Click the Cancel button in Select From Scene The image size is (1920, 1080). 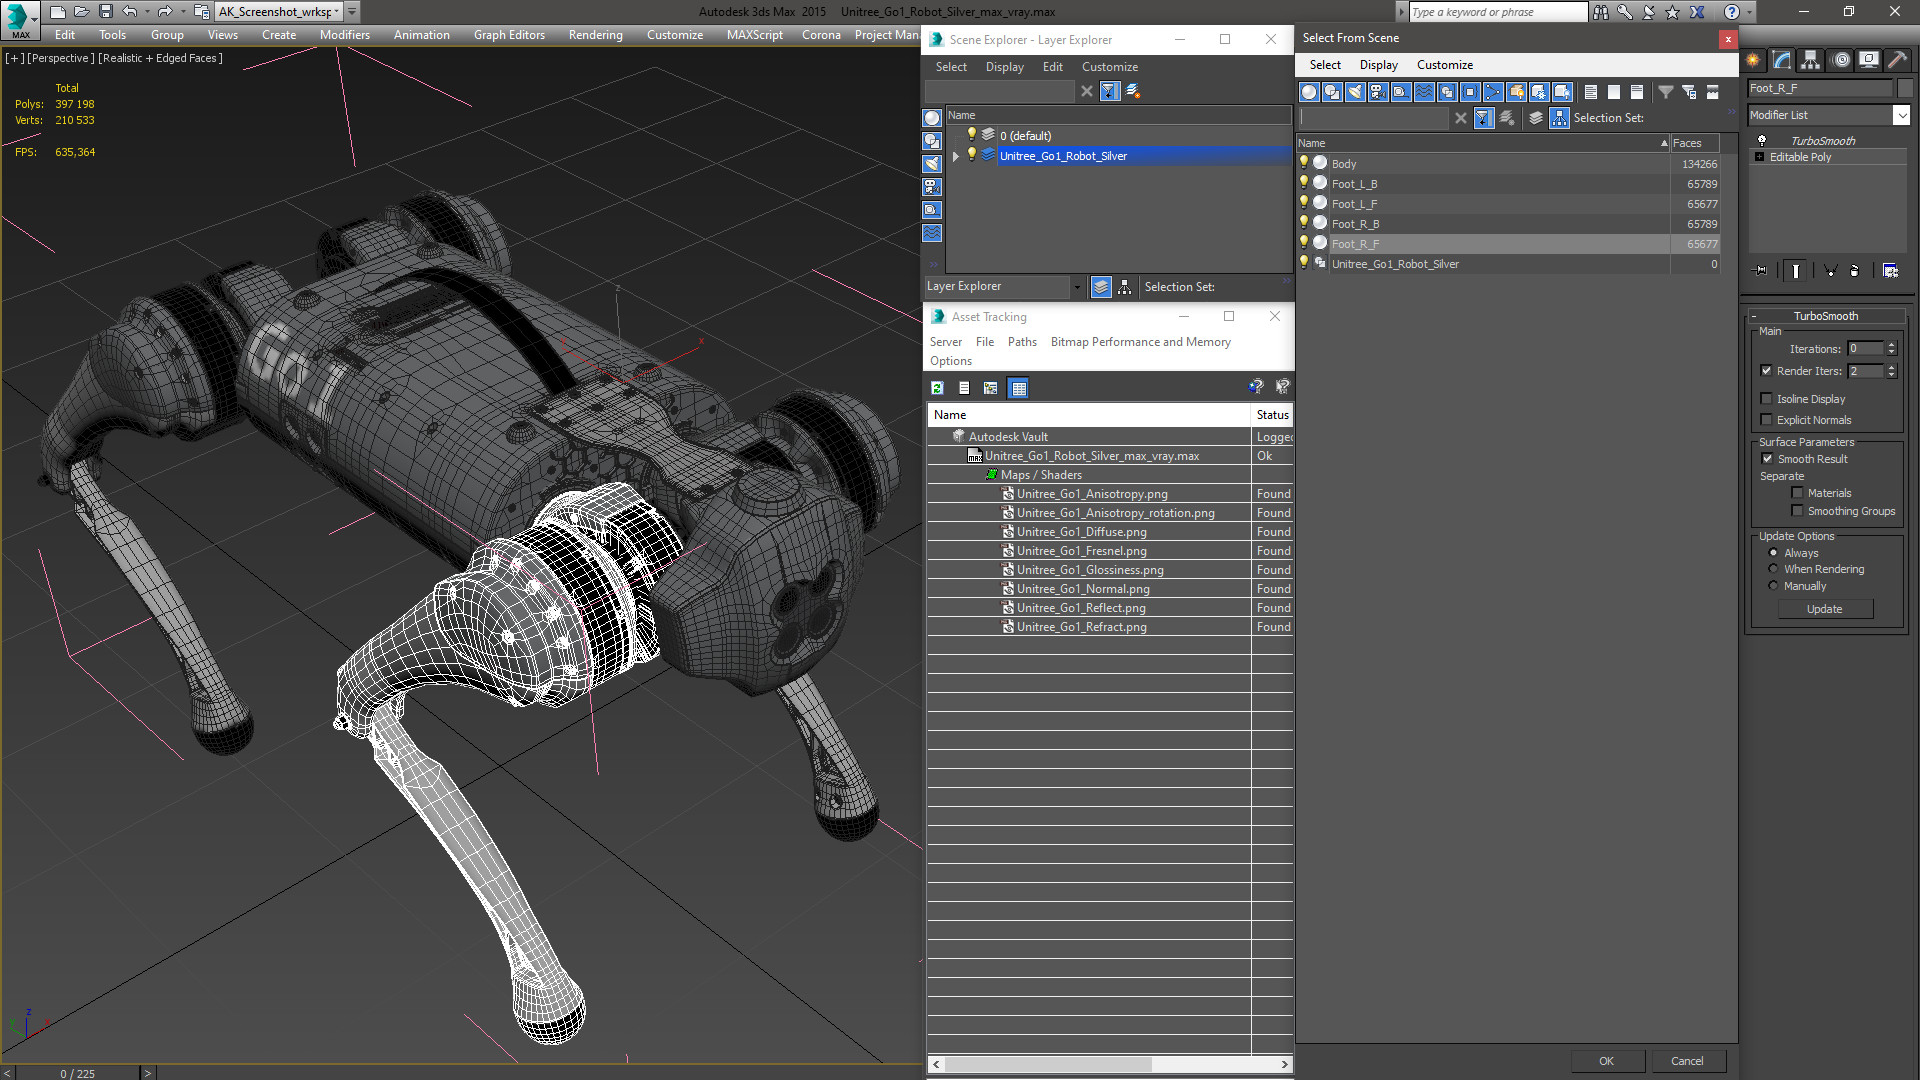click(x=1687, y=1061)
